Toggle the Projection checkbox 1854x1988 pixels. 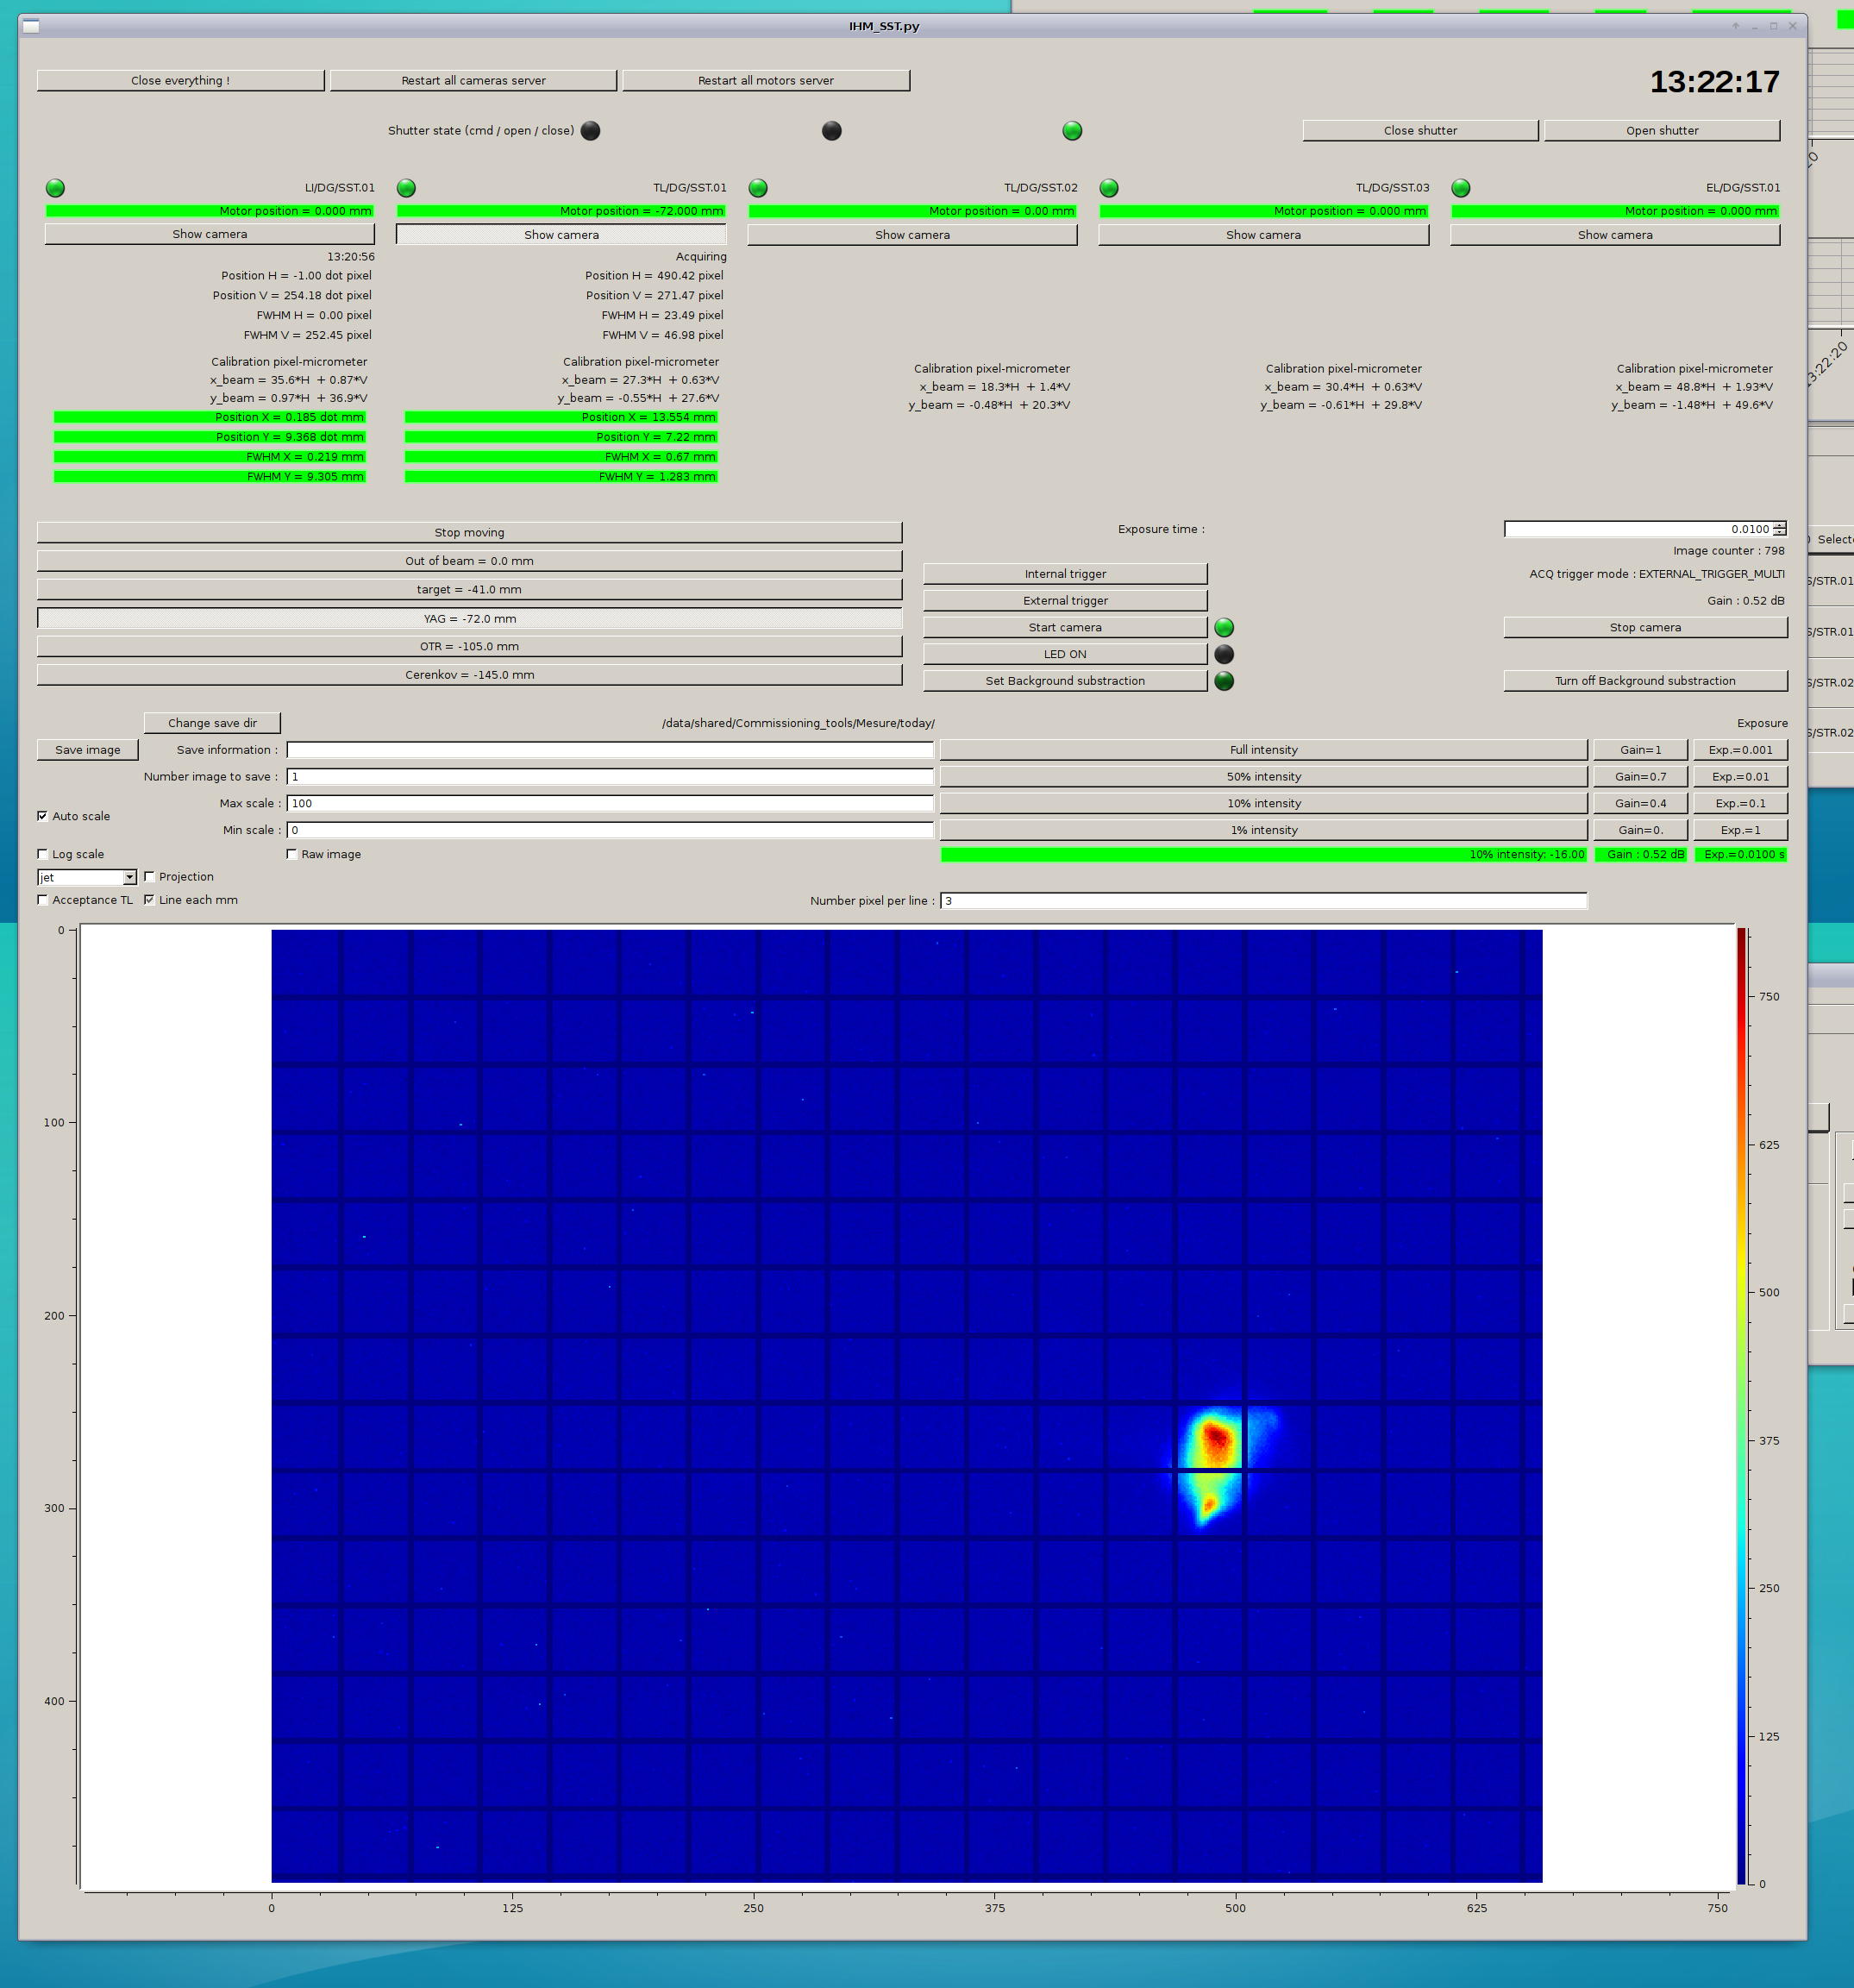point(150,877)
